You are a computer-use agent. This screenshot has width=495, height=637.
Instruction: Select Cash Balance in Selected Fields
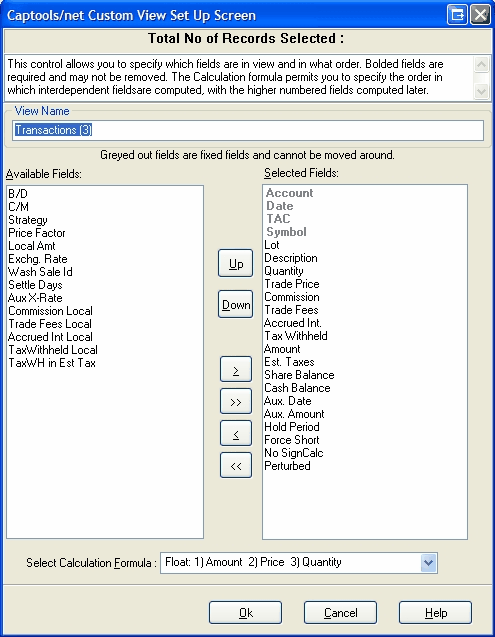(x=297, y=388)
